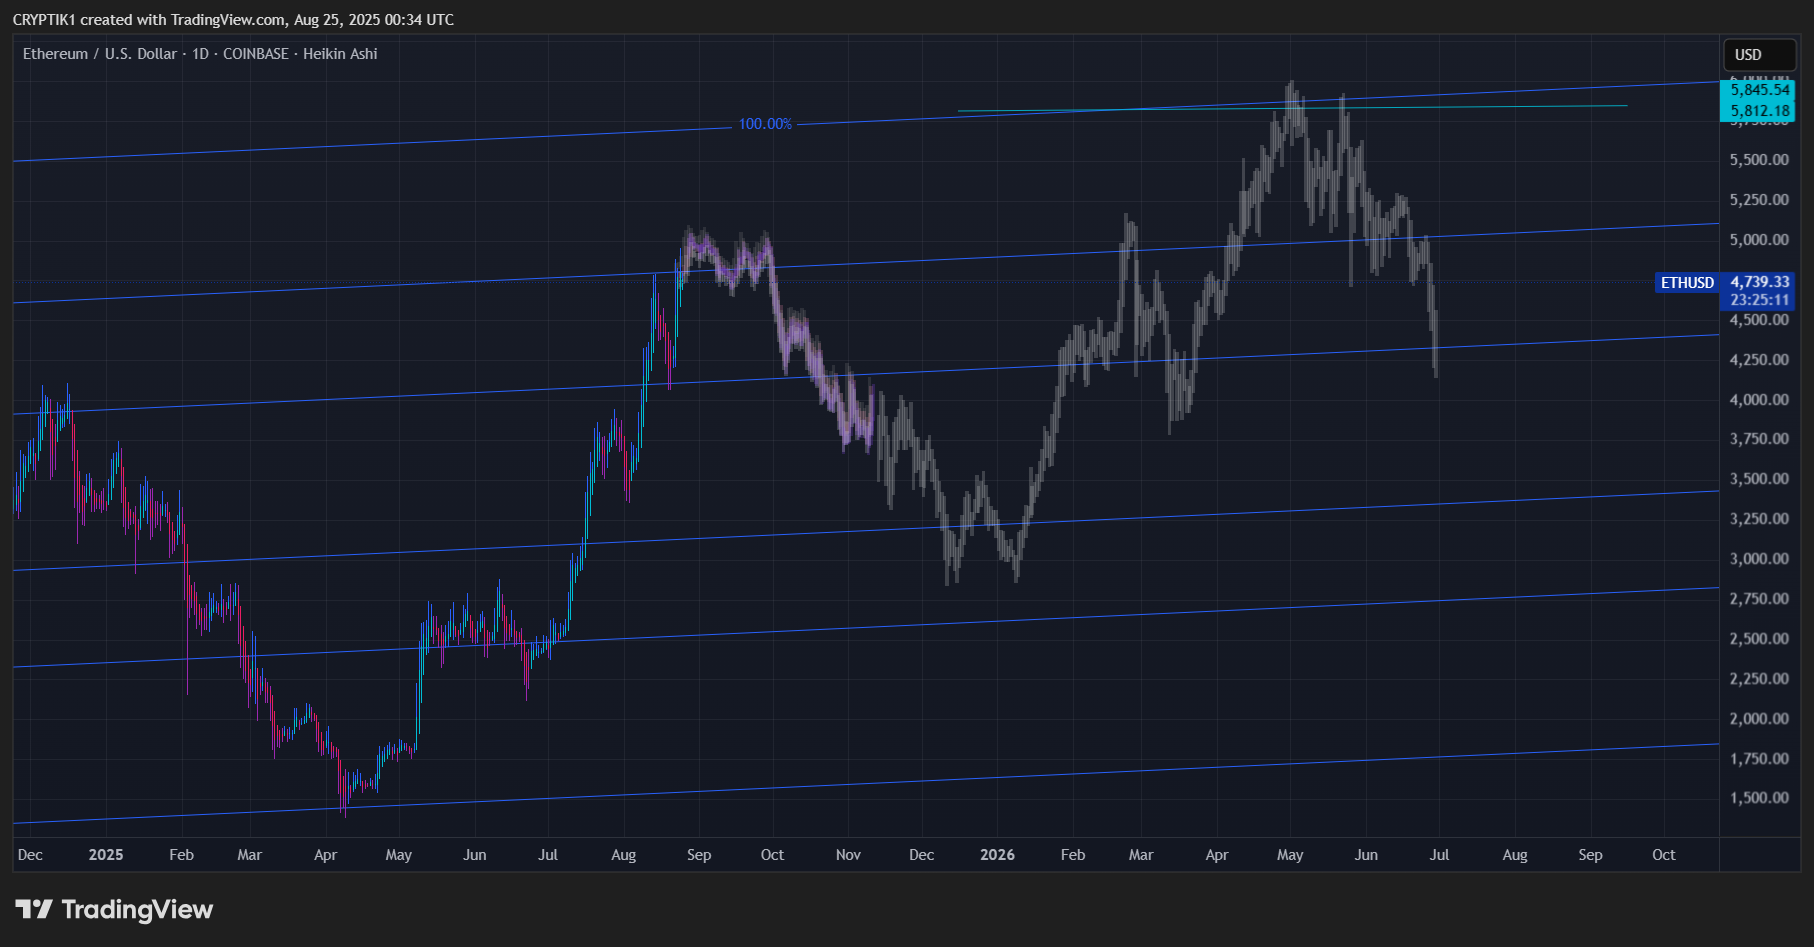
Task: Click the 3,500.00 price axis label
Action: [x=1759, y=479]
